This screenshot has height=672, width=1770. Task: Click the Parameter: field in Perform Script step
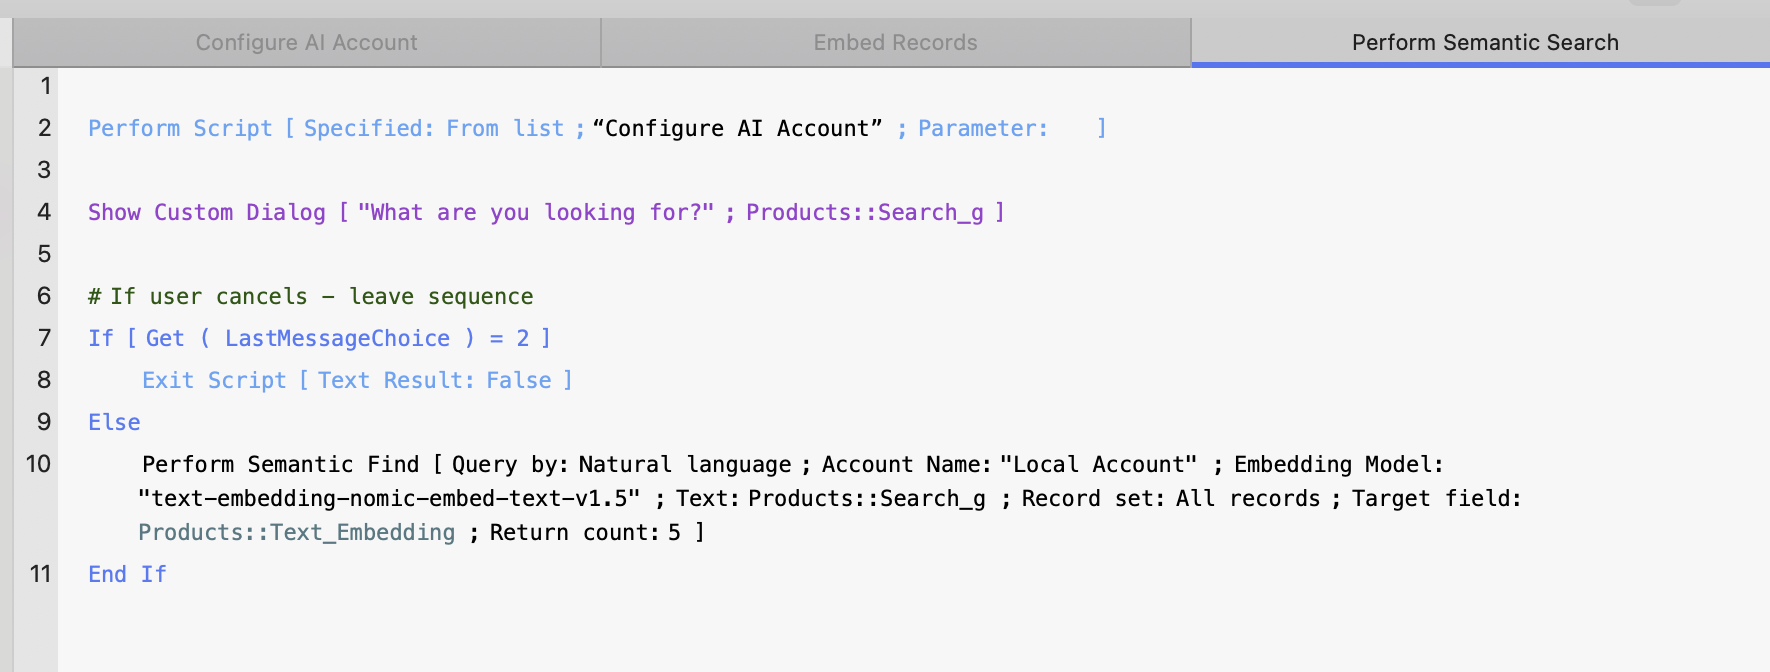click(983, 128)
